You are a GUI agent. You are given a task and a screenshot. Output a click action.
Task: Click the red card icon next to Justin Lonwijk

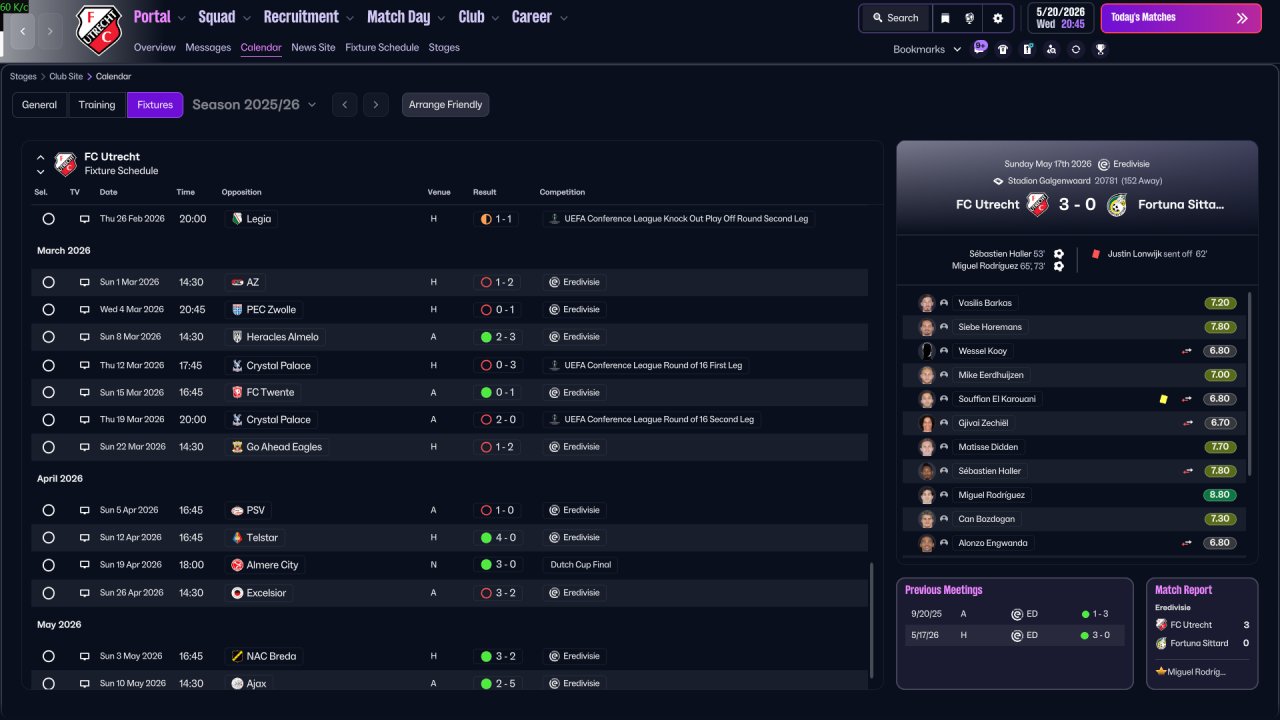(x=1096, y=254)
